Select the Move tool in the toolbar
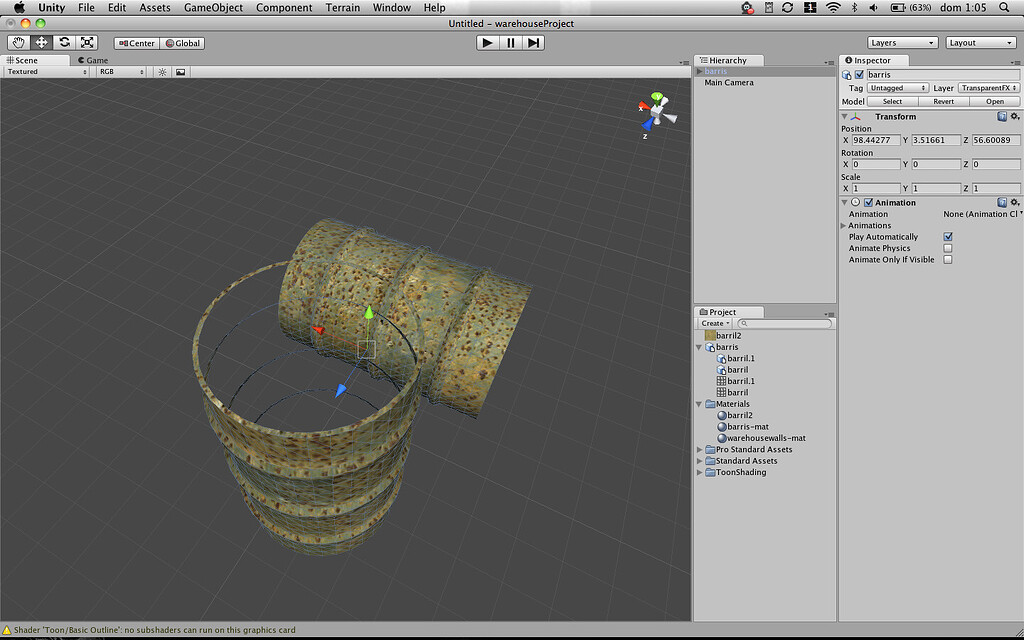Screen dimensions: 1024x640 click(x=41, y=42)
